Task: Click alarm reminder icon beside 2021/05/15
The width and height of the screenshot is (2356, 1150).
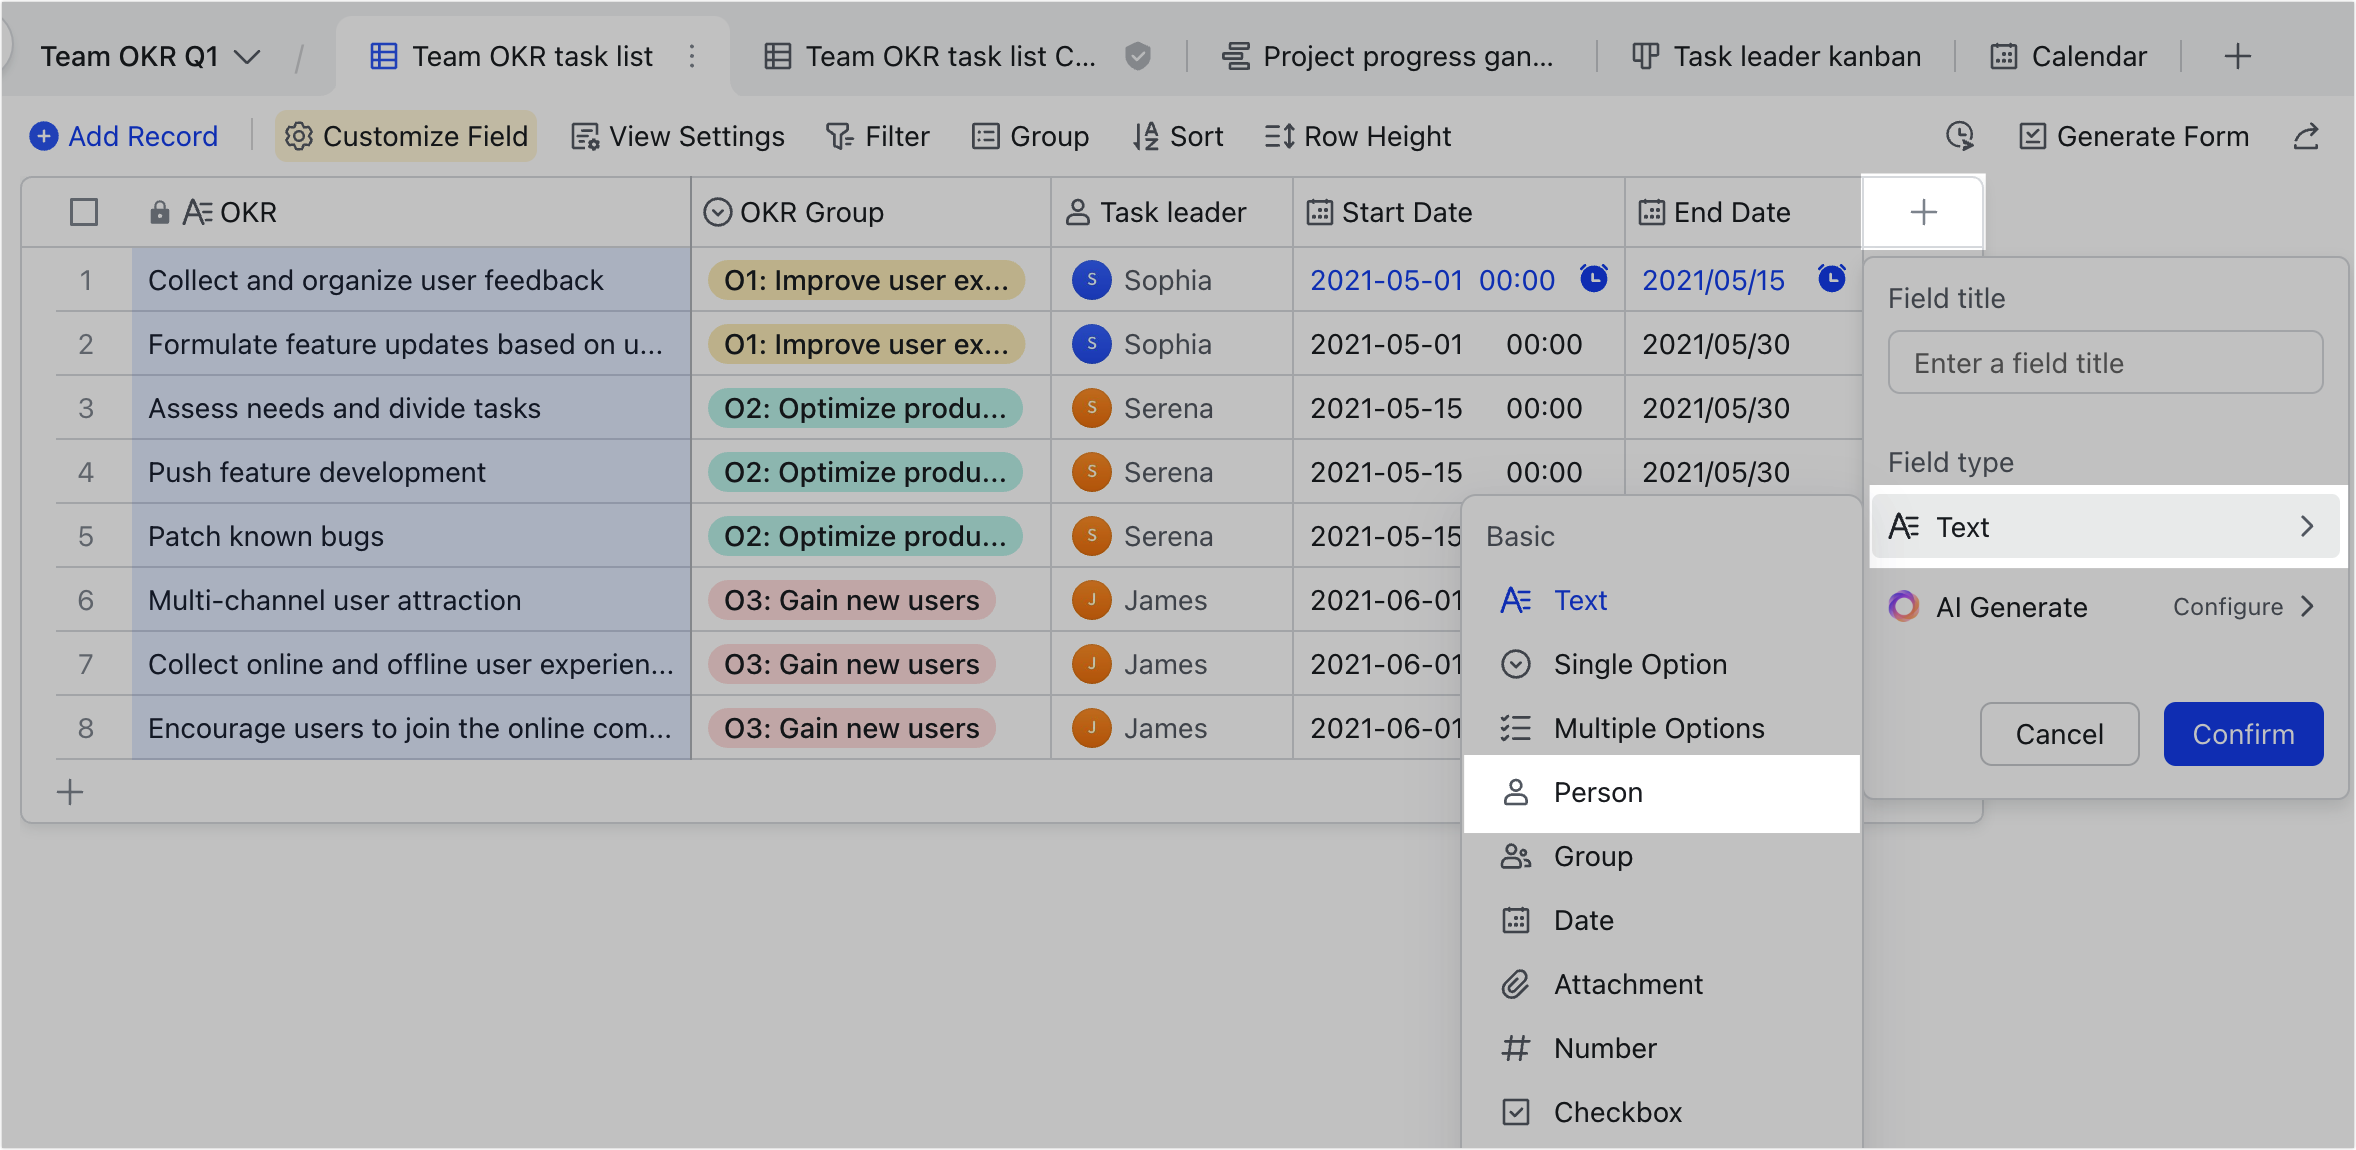Action: (1831, 278)
